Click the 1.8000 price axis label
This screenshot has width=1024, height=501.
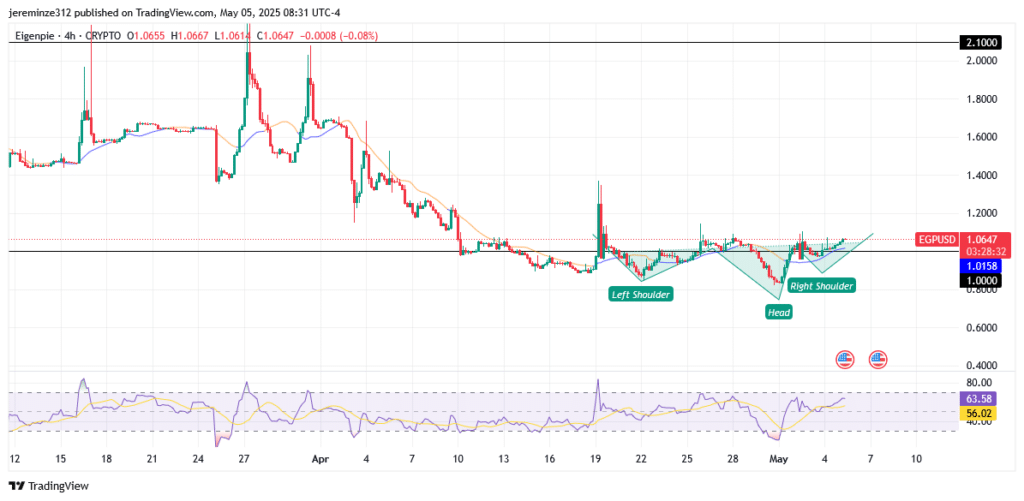pyautogui.click(x=984, y=99)
